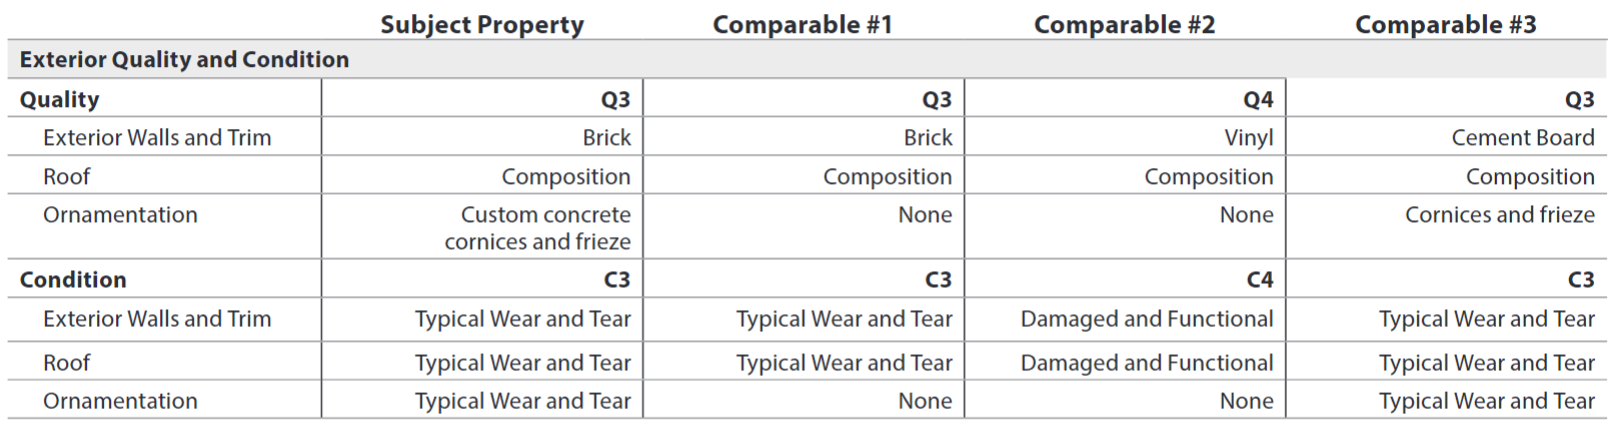Select Damaged and Functional in the Roof row
Image resolution: width=1617 pixels, height=428 pixels.
coord(1147,363)
